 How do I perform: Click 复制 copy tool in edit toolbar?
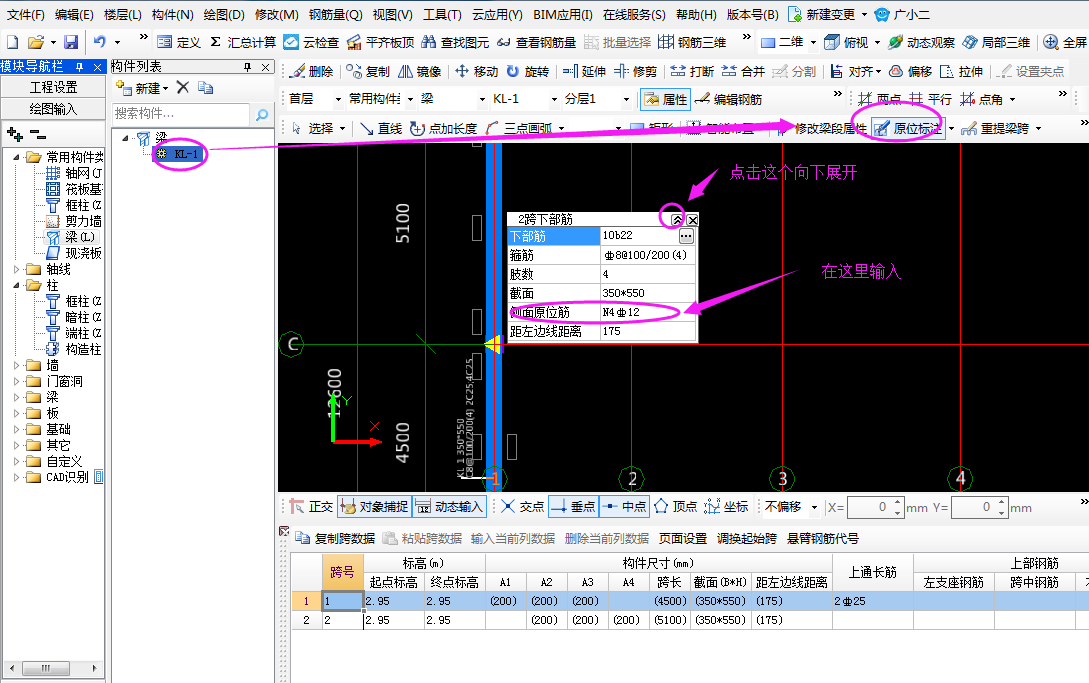[368, 72]
